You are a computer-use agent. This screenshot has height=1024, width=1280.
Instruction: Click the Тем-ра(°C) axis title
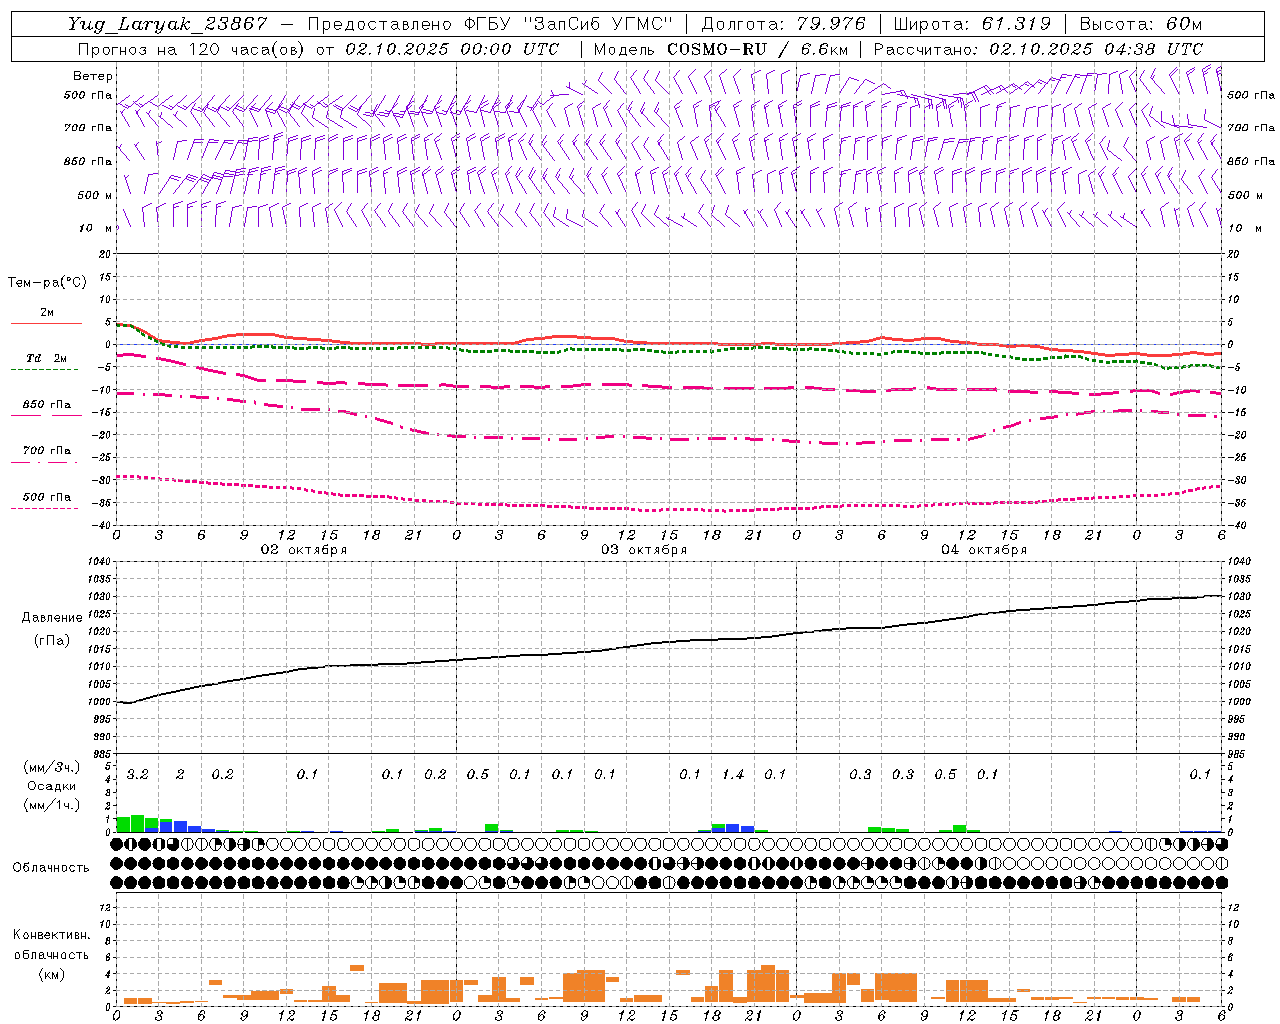point(47,283)
